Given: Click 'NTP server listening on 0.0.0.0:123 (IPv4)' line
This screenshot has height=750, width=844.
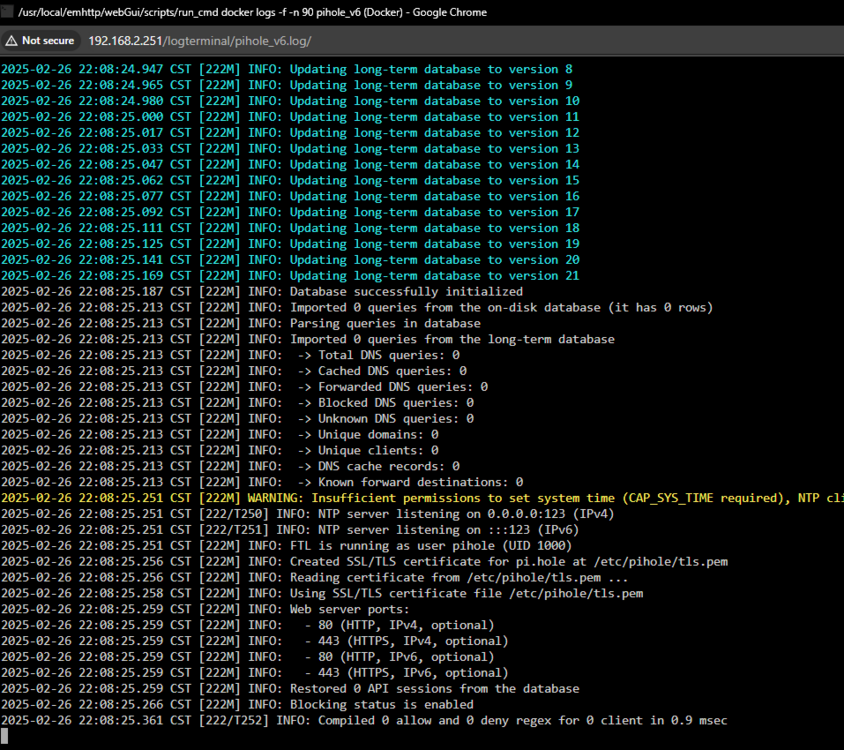Looking at the screenshot, I should pyautogui.click(x=308, y=514).
